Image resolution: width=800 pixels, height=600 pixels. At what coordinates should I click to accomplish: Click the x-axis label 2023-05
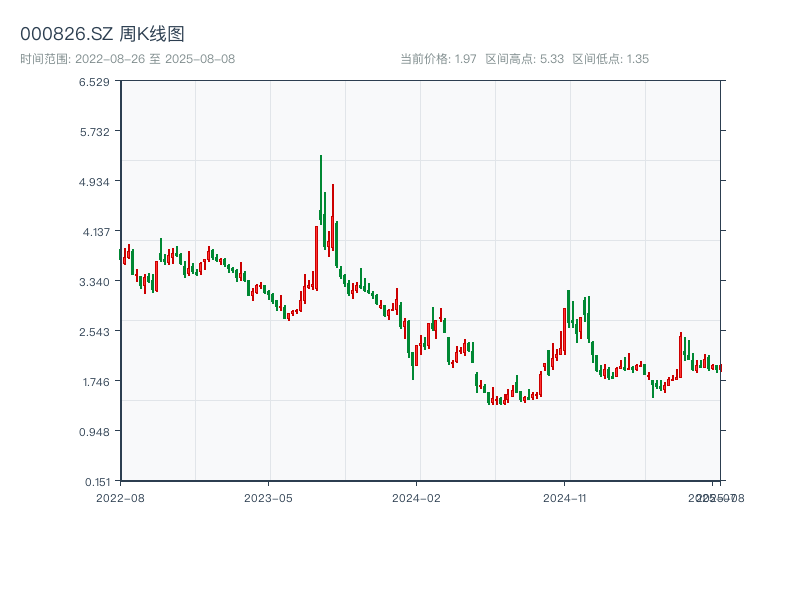(x=268, y=498)
